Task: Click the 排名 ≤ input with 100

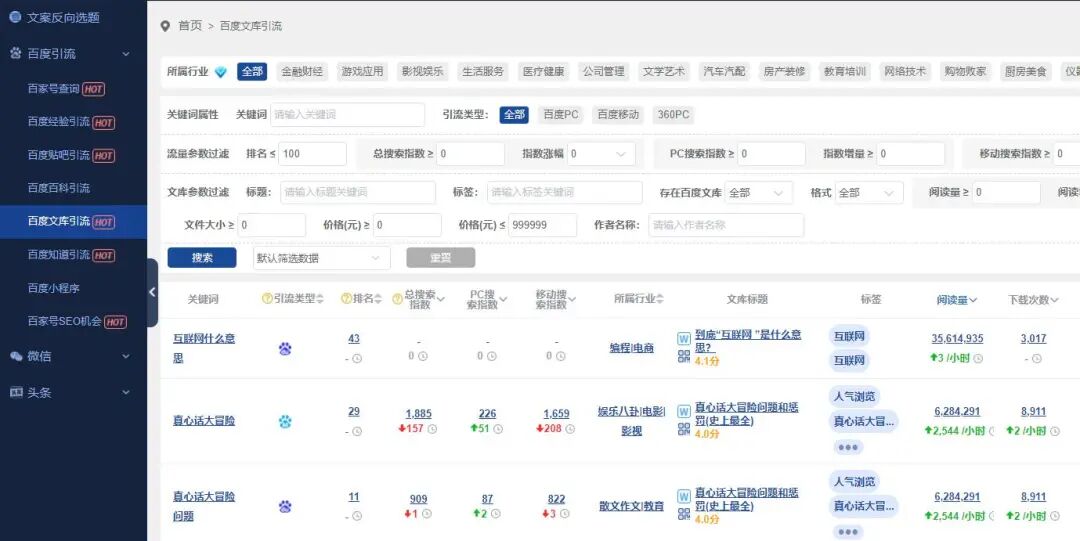Action: point(312,154)
